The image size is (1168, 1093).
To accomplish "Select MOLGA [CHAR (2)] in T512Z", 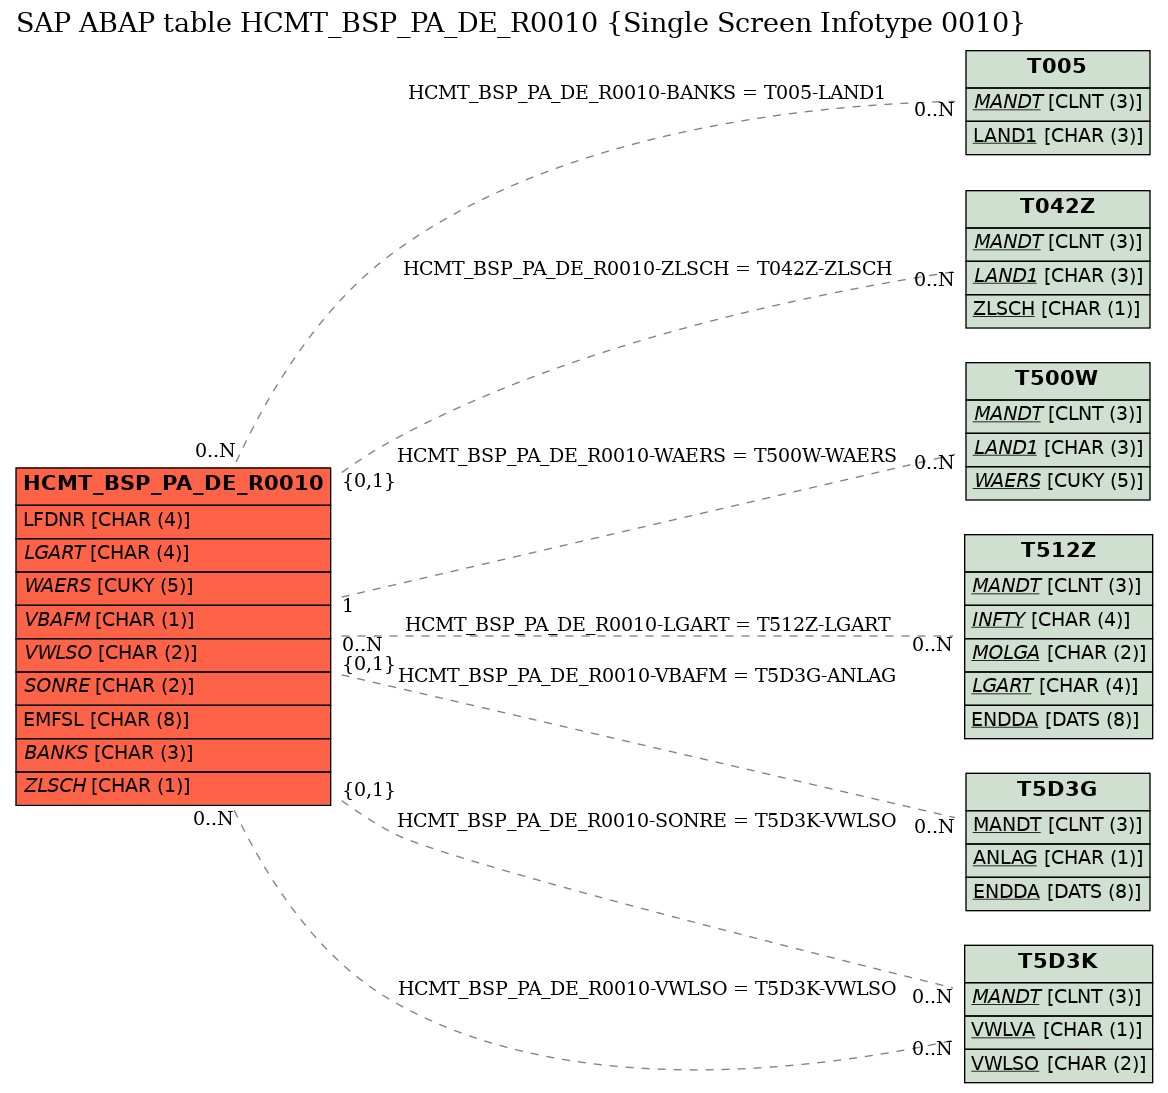I will tap(1058, 654).
